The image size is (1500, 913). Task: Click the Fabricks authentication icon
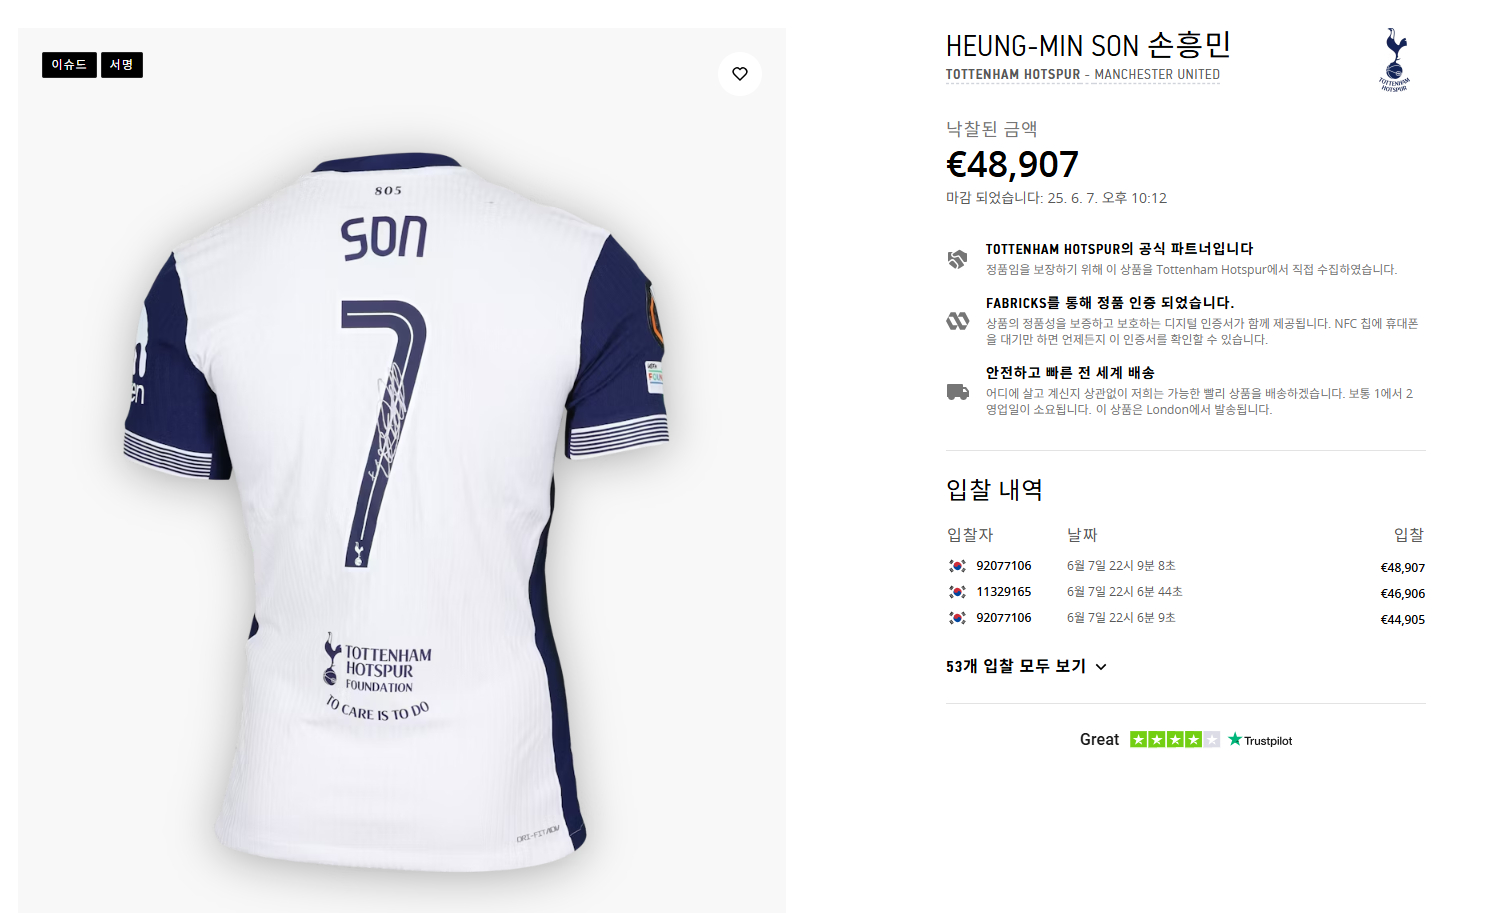tap(957, 321)
